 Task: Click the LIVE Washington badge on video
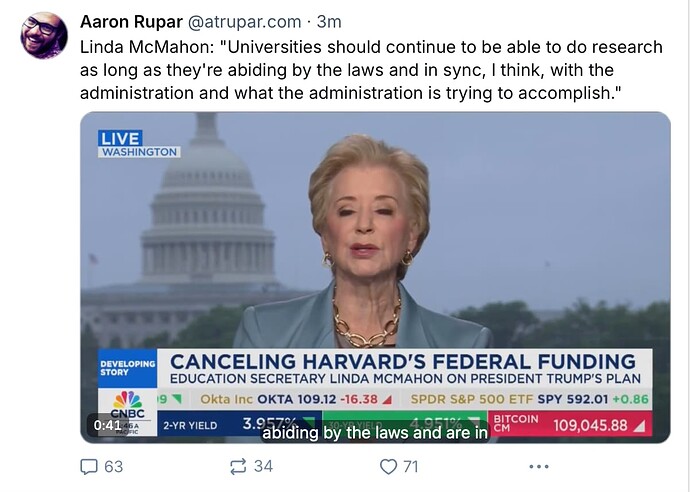[x=139, y=144]
